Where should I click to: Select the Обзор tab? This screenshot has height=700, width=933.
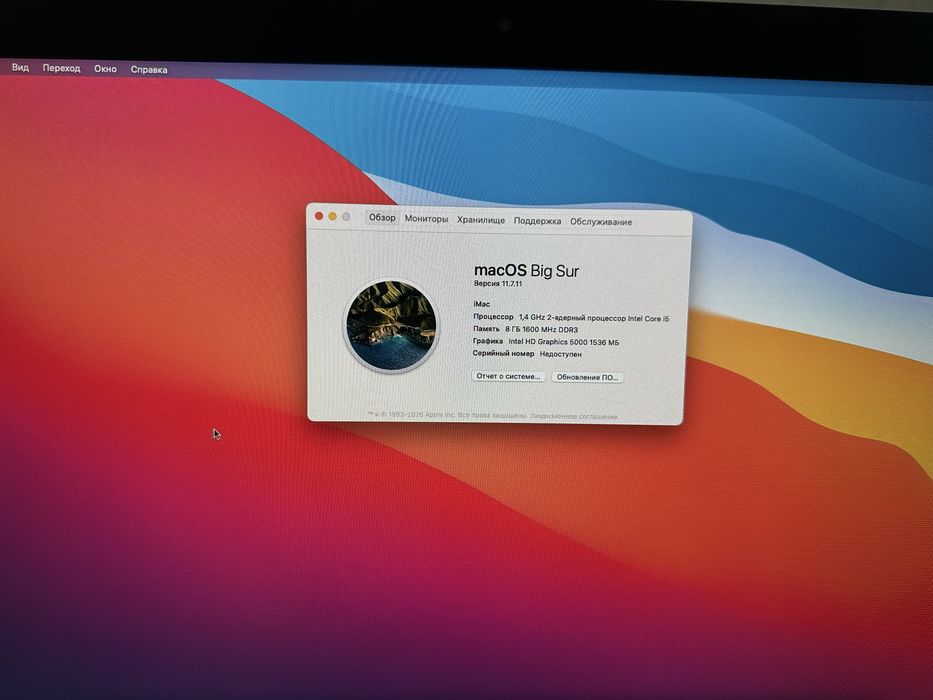coord(382,217)
